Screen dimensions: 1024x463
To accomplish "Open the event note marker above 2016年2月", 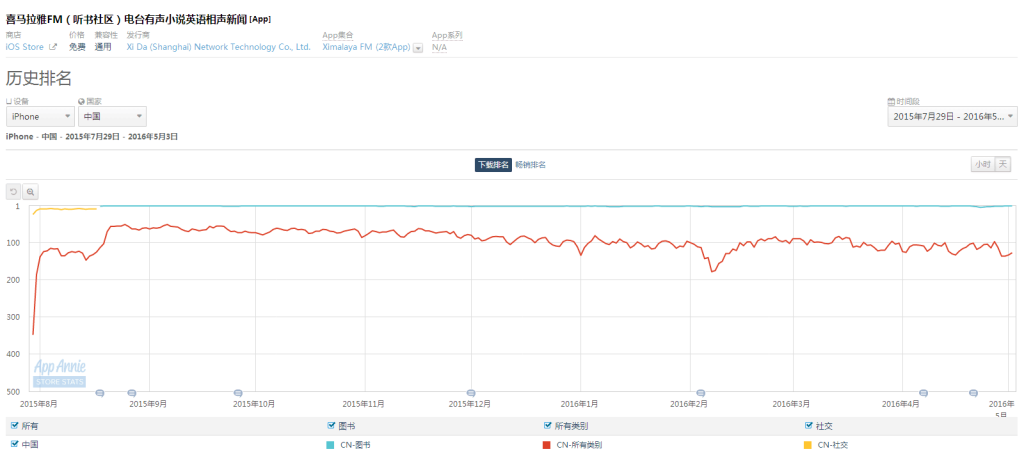I will pos(701,392).
